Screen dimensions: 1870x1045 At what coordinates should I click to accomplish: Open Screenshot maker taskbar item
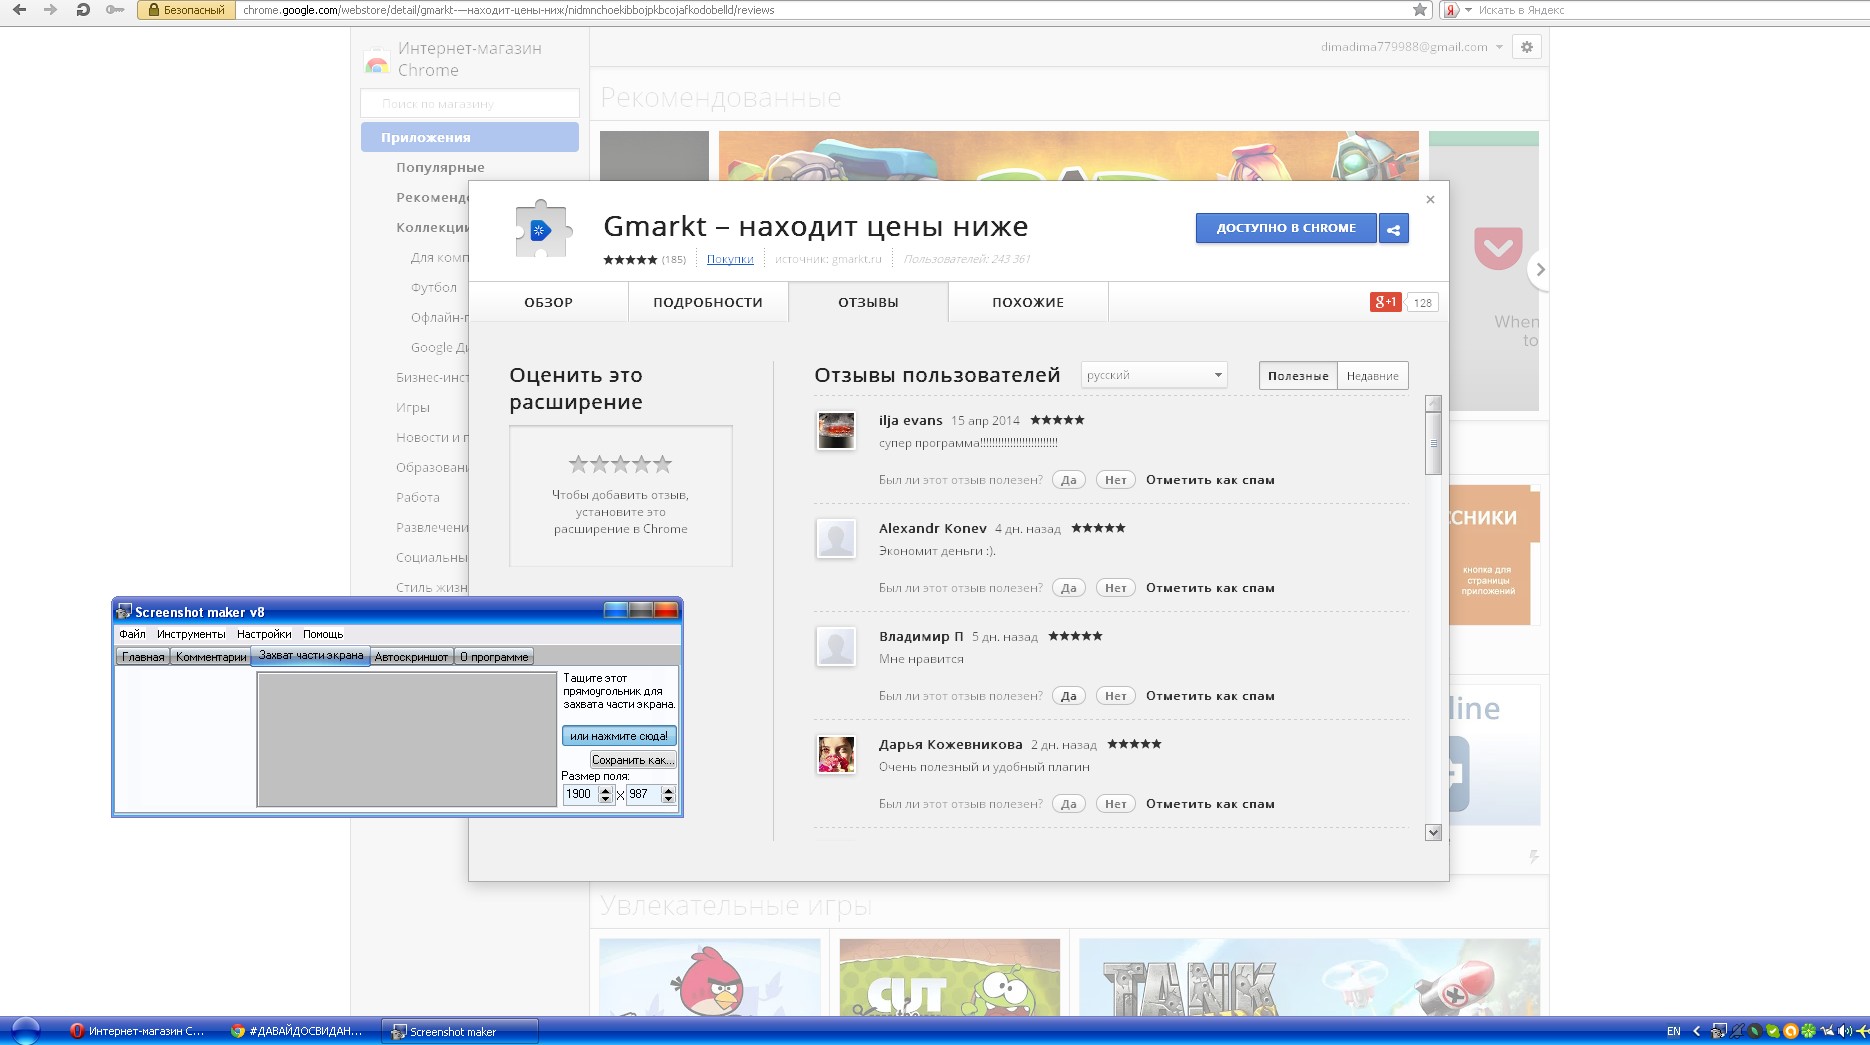[459, 1031]
